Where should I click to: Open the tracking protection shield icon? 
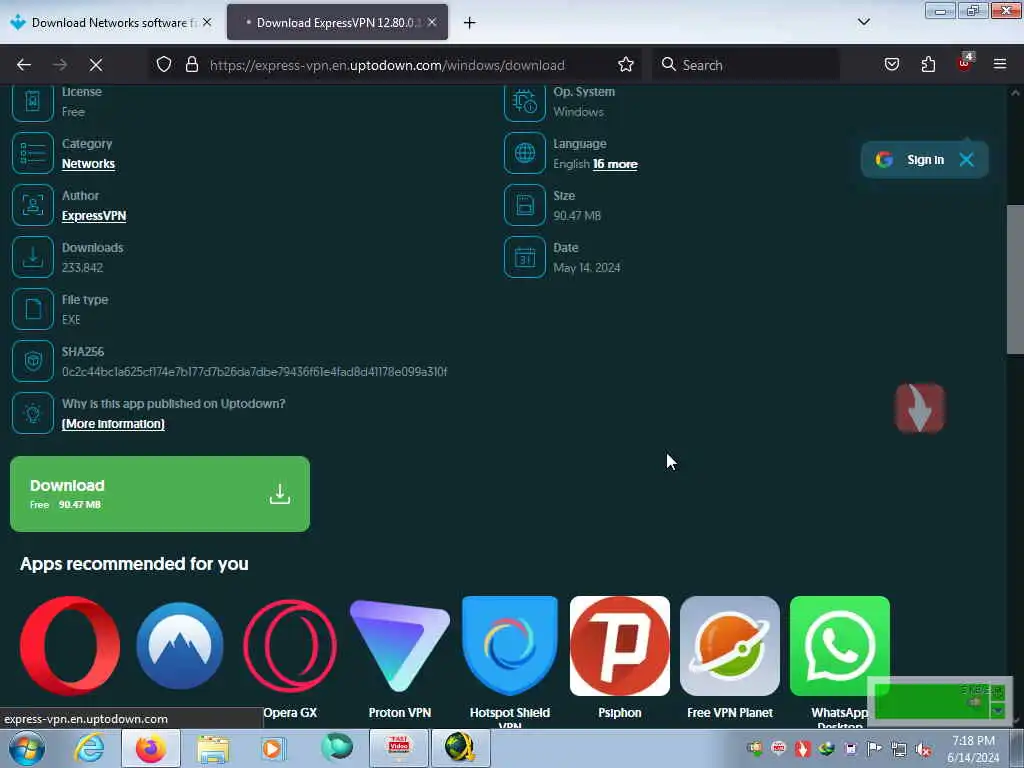[164, 65]
